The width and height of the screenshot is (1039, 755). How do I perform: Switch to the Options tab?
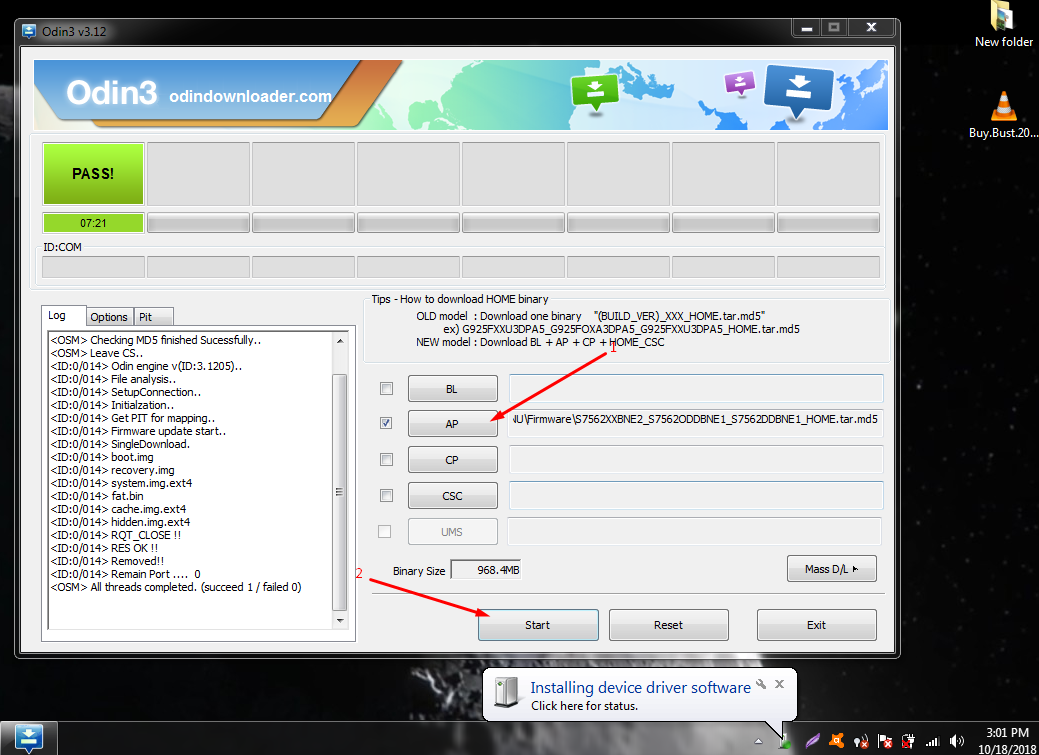109,317
